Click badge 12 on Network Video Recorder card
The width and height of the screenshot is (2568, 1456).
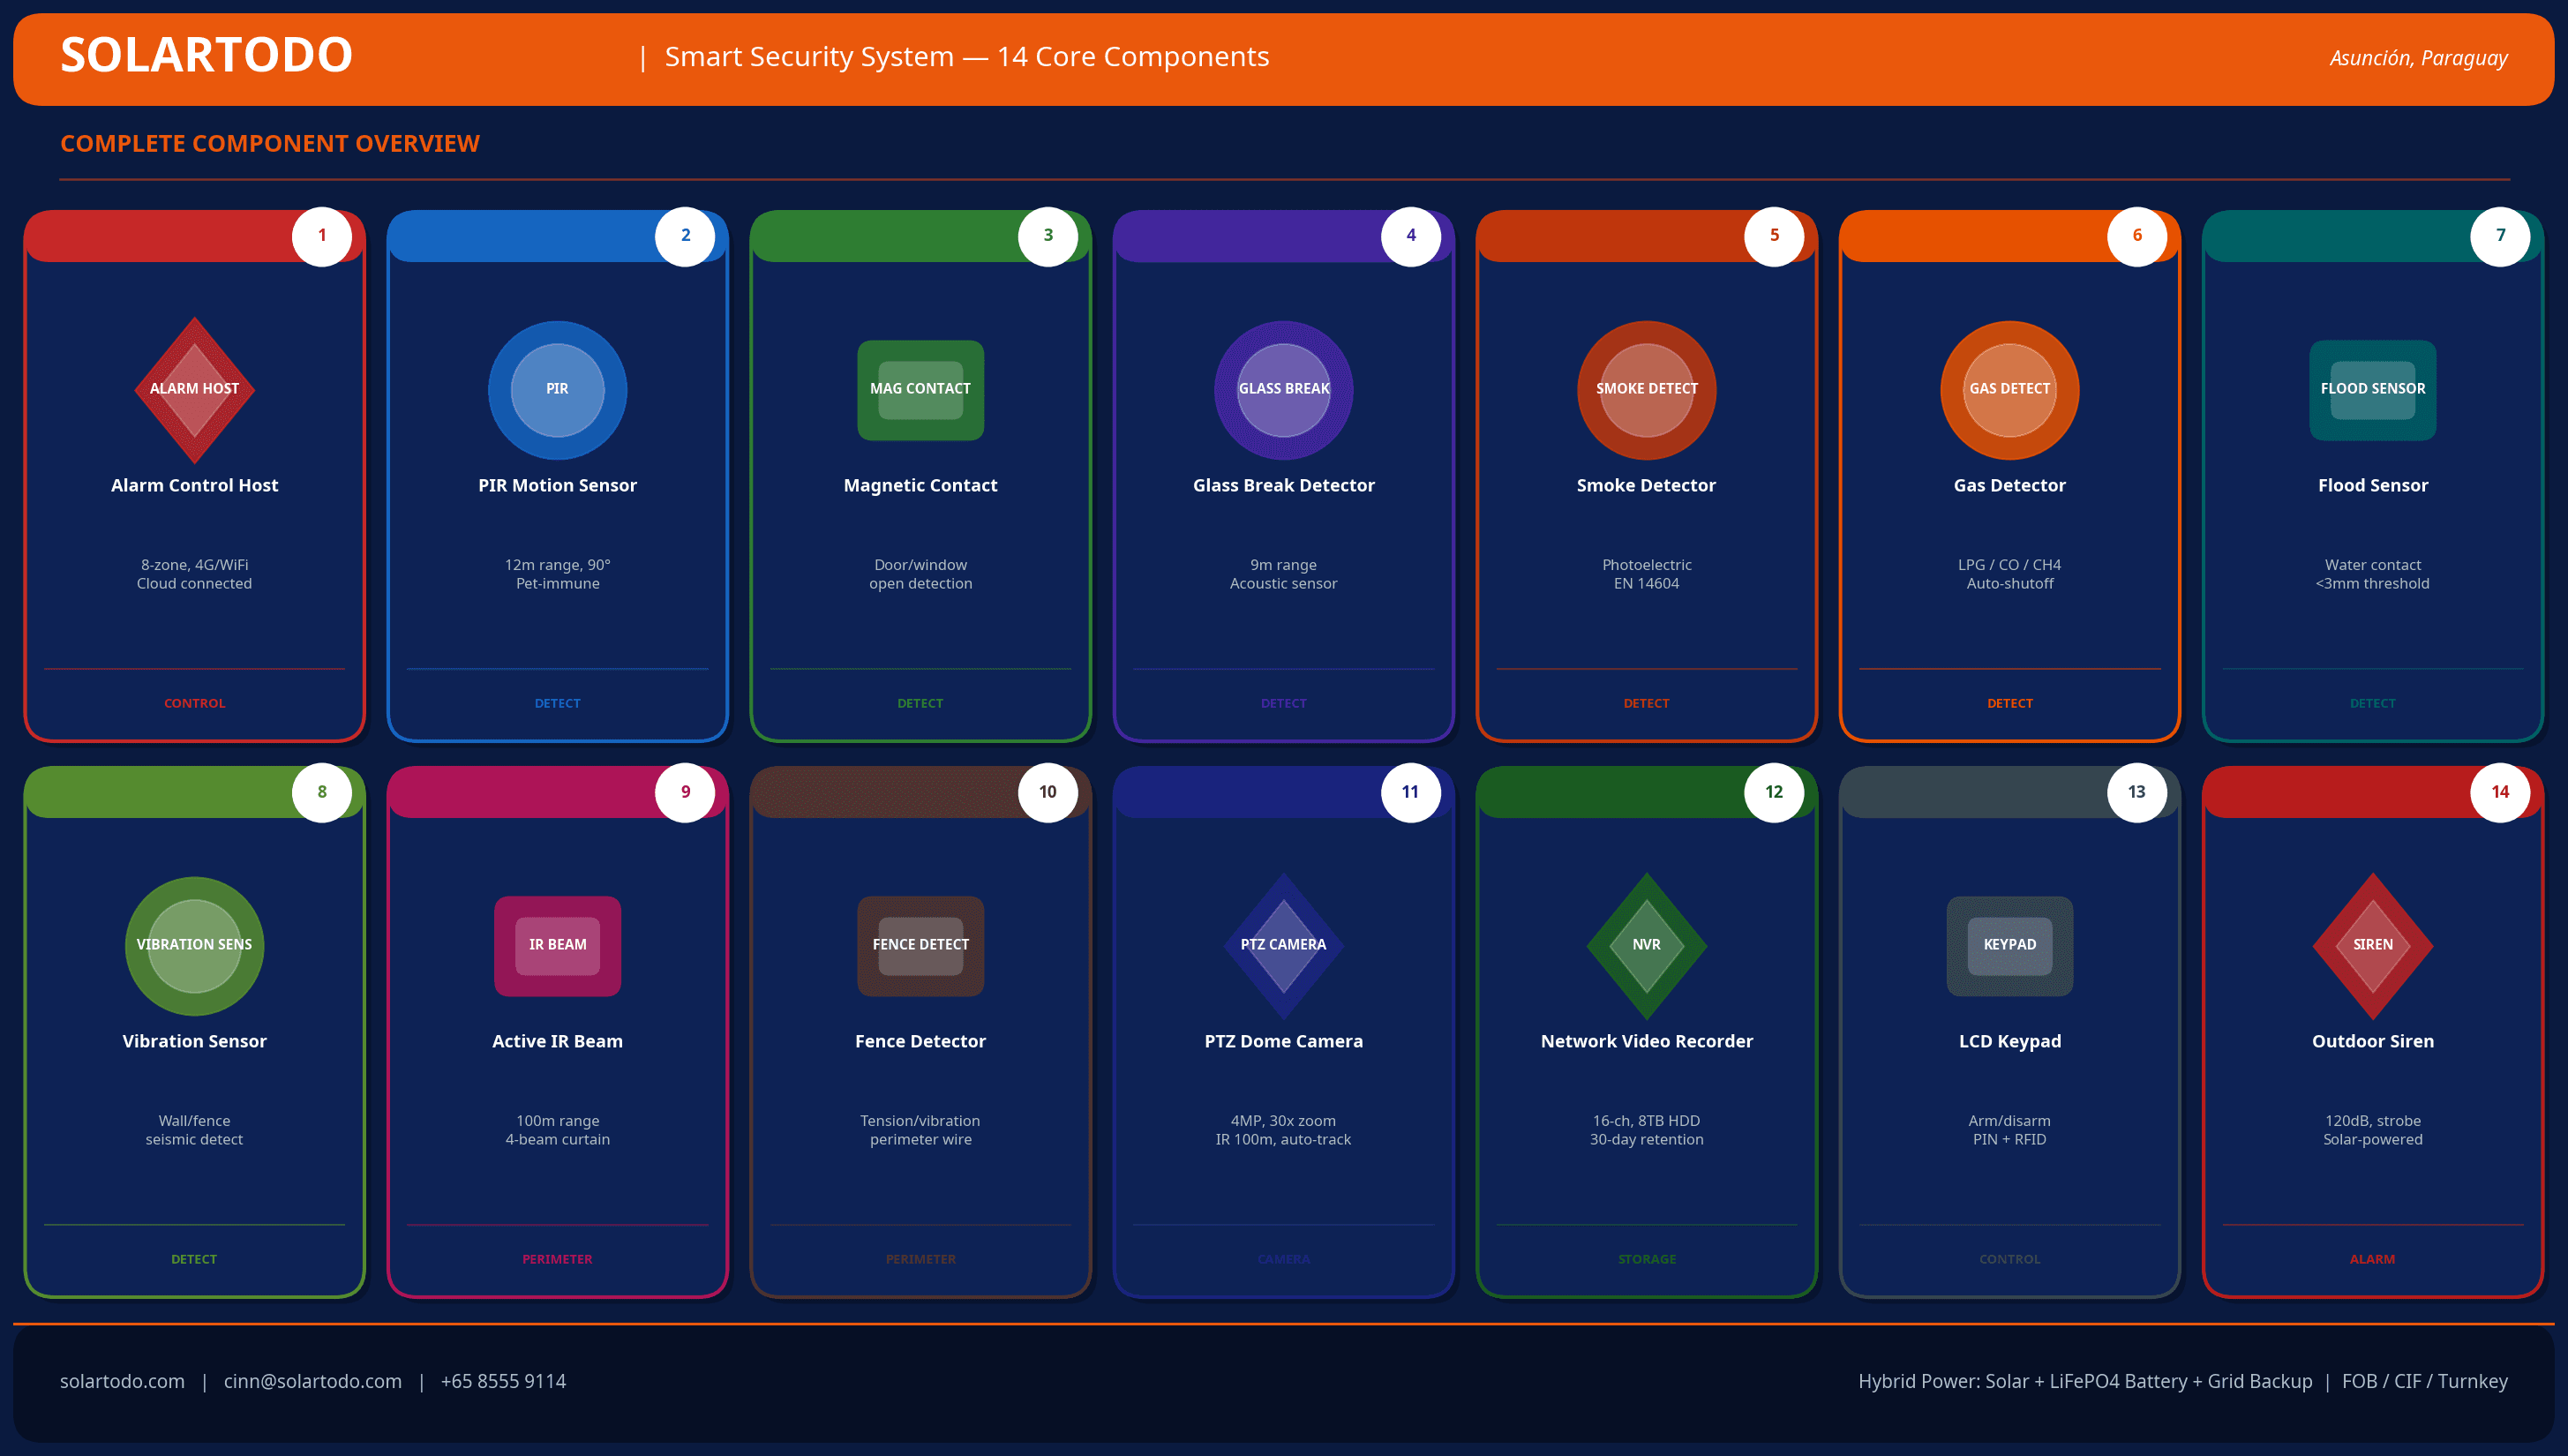point(1774,792)
